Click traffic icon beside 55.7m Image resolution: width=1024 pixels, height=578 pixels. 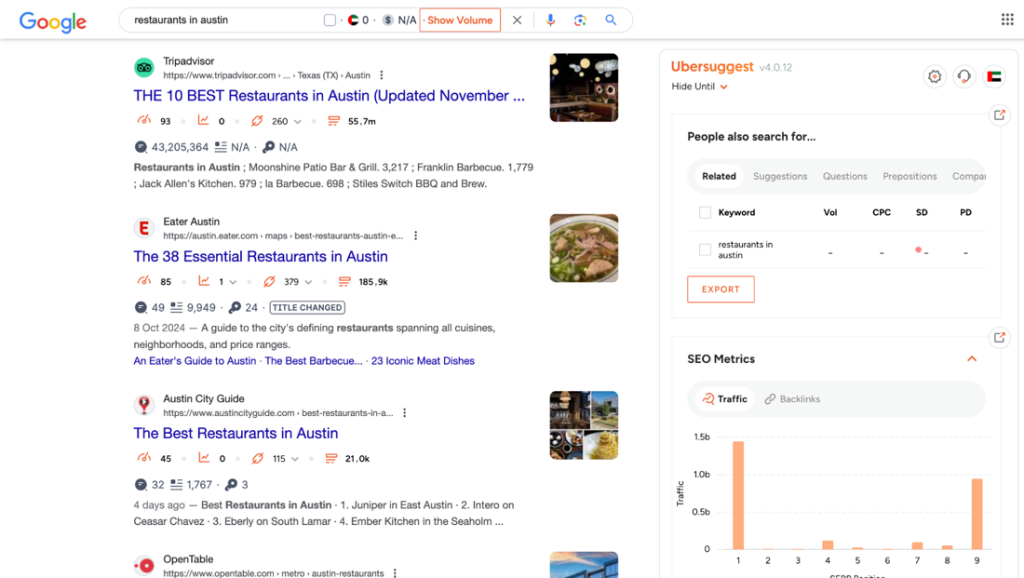[334, 121]
